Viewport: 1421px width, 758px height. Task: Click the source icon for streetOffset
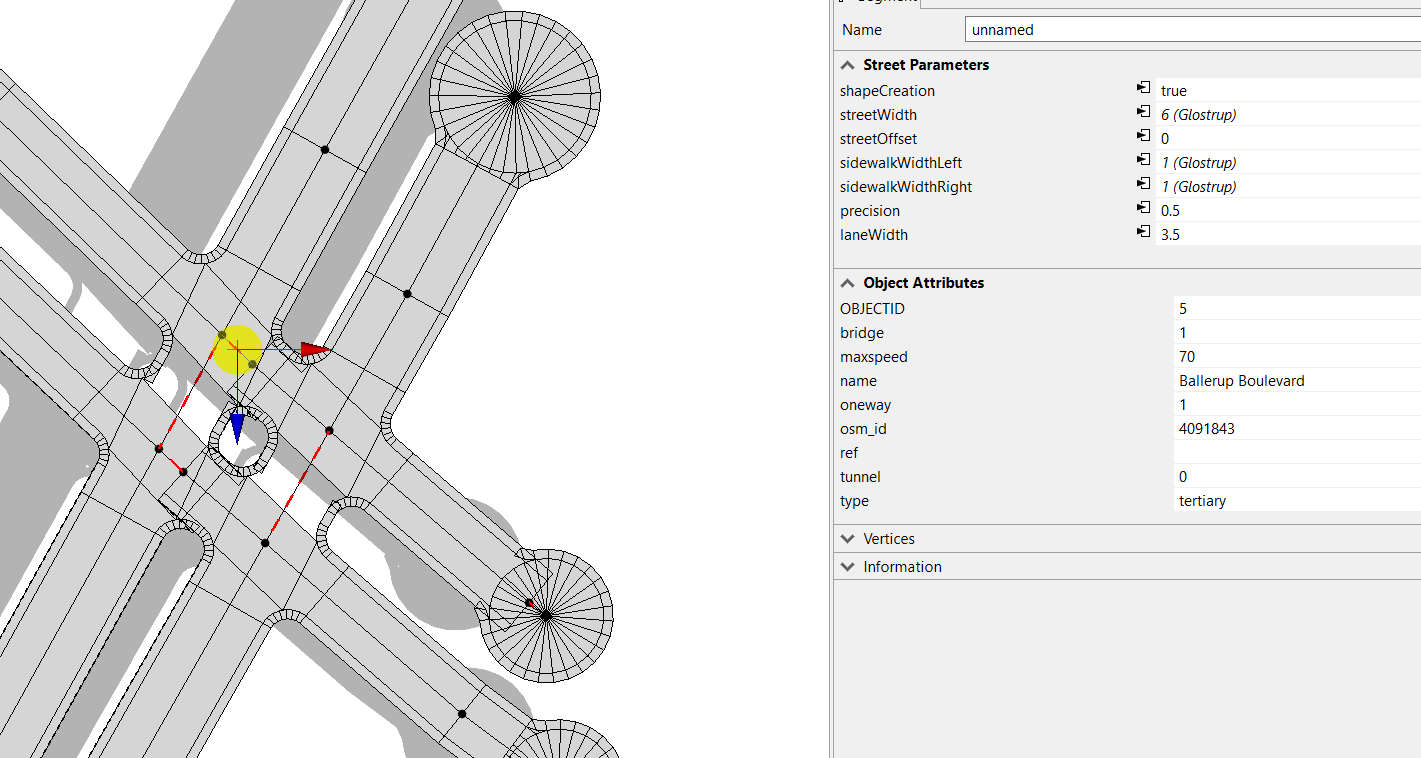1142,138
